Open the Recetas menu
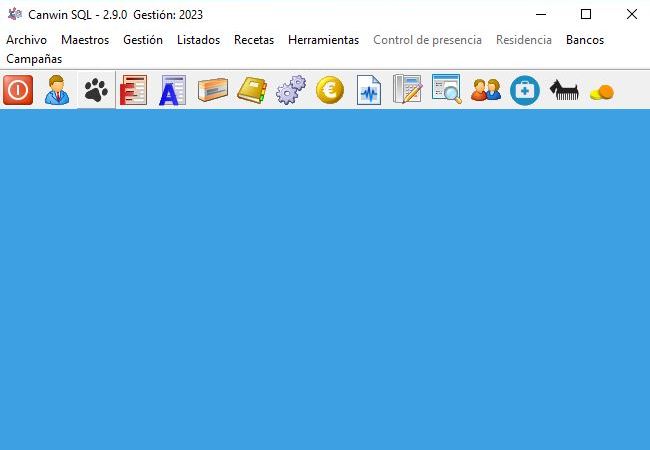Image resolution: width=650 pixels, height=450 pixels. coord(254,40)
